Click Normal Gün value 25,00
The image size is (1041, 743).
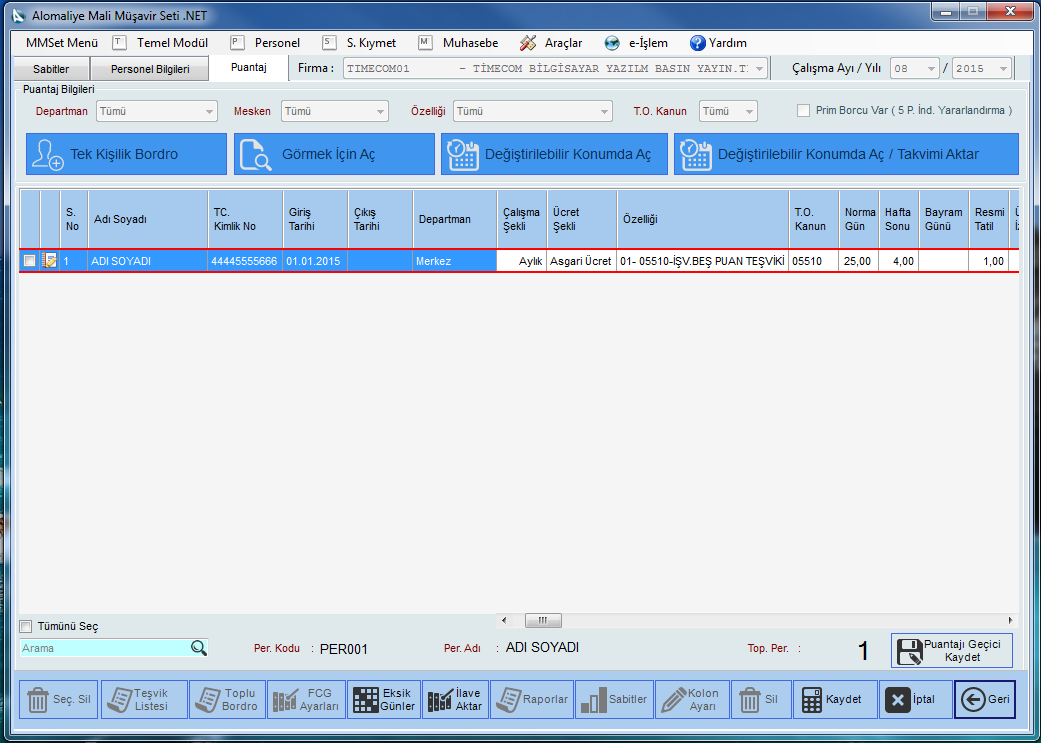click(x=859, y=261)
